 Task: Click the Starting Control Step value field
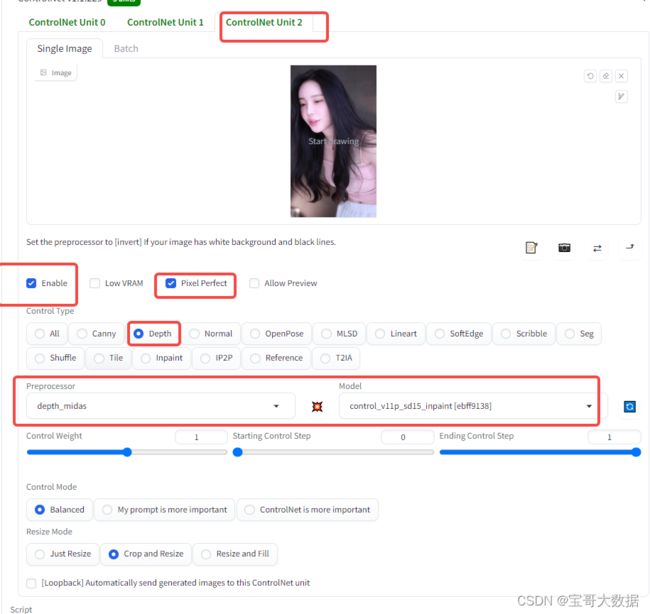click(407, 437)
